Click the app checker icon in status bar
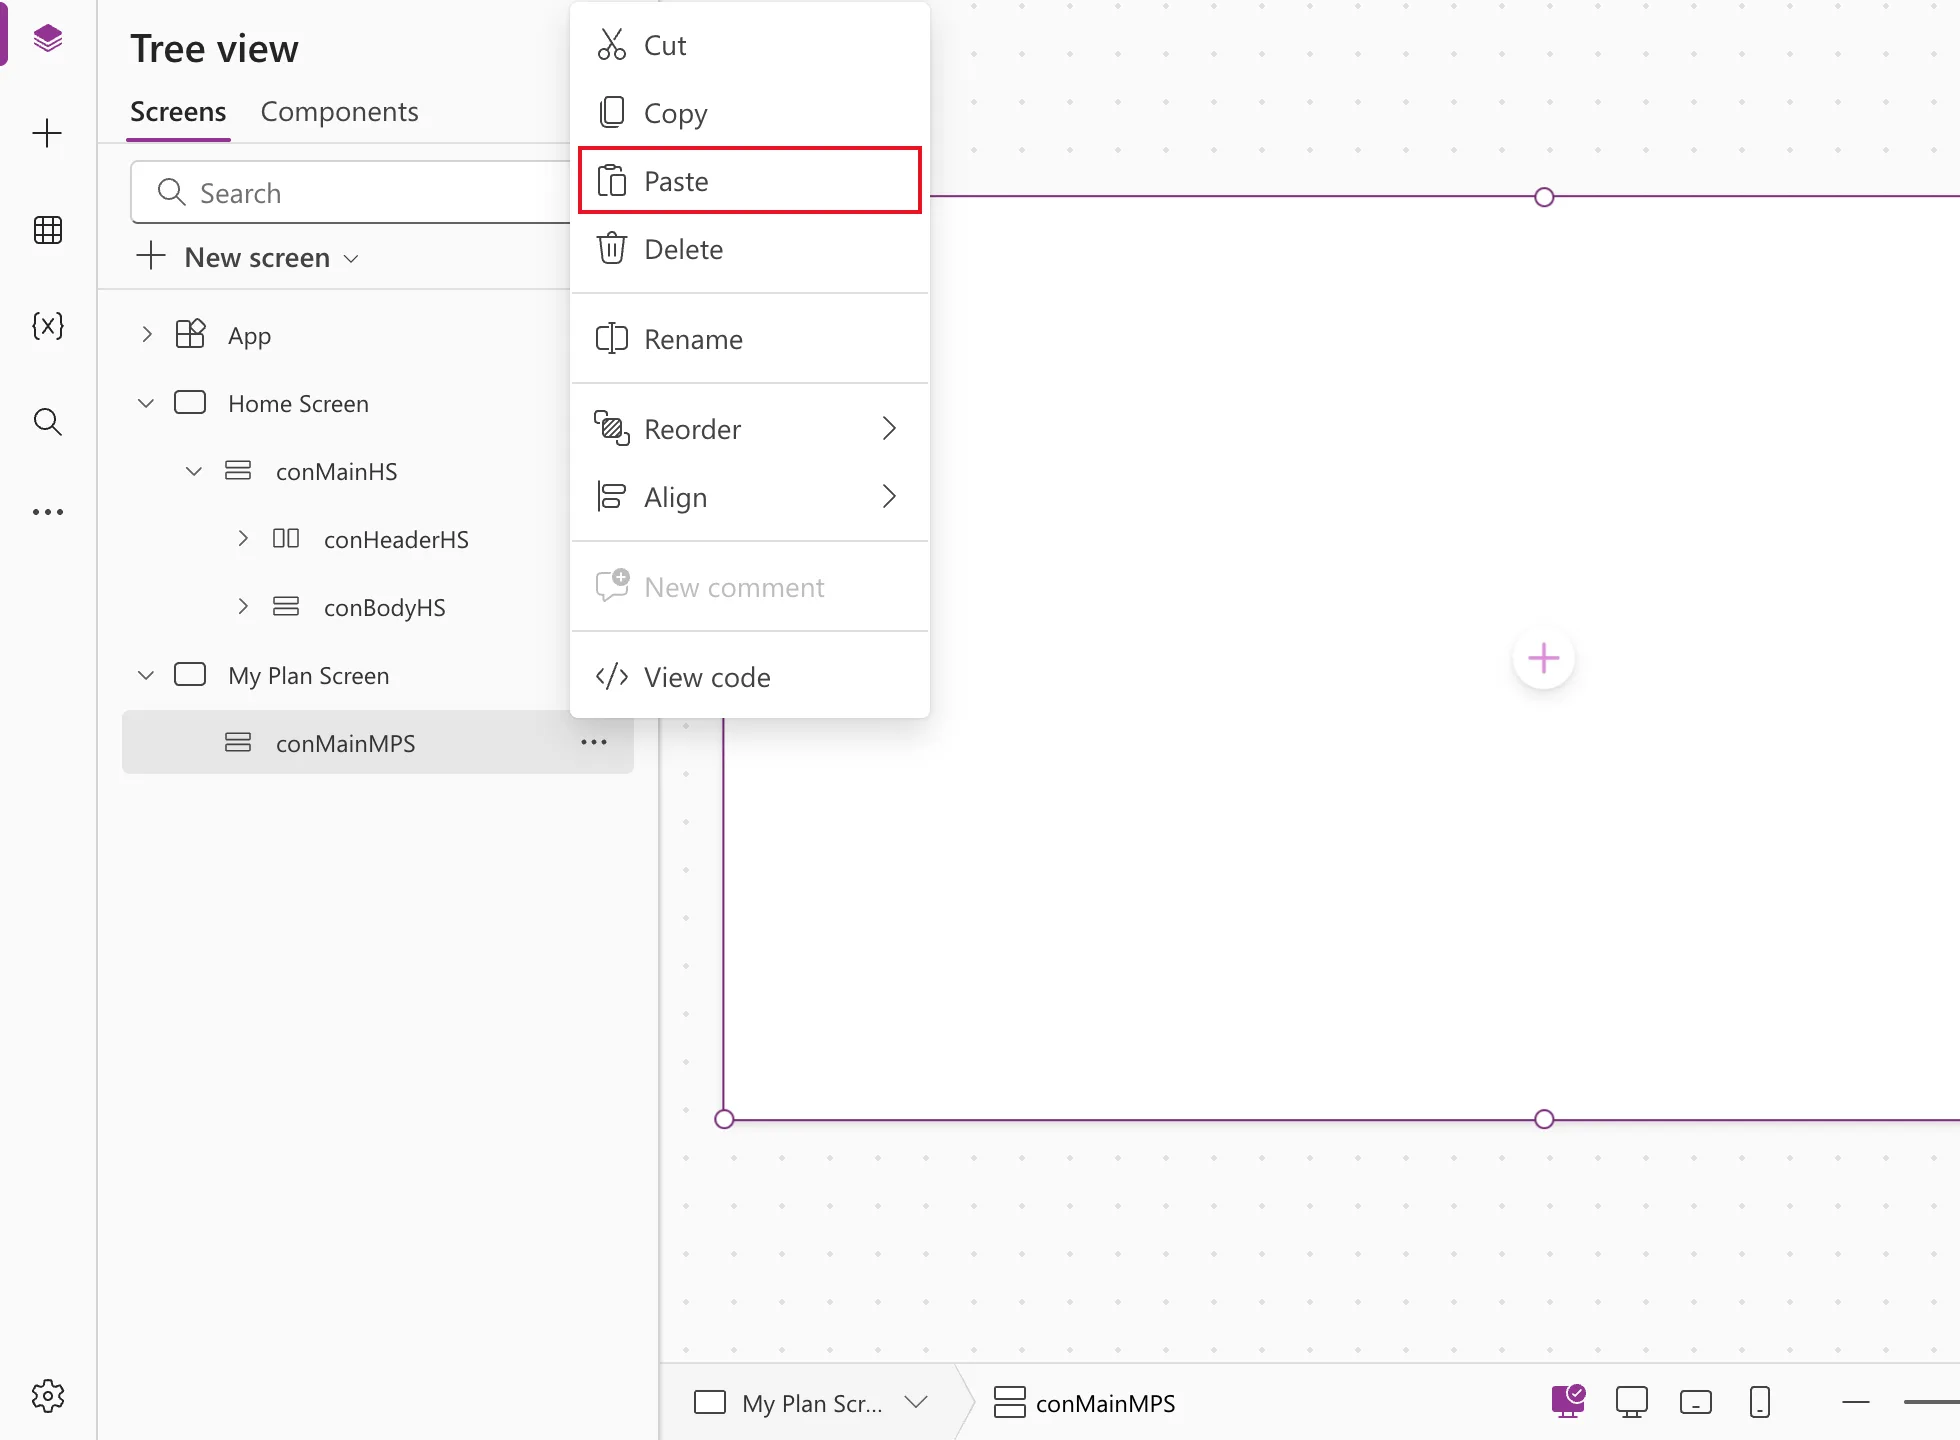The image size is (1960, 1440). coord(1569,1402)
